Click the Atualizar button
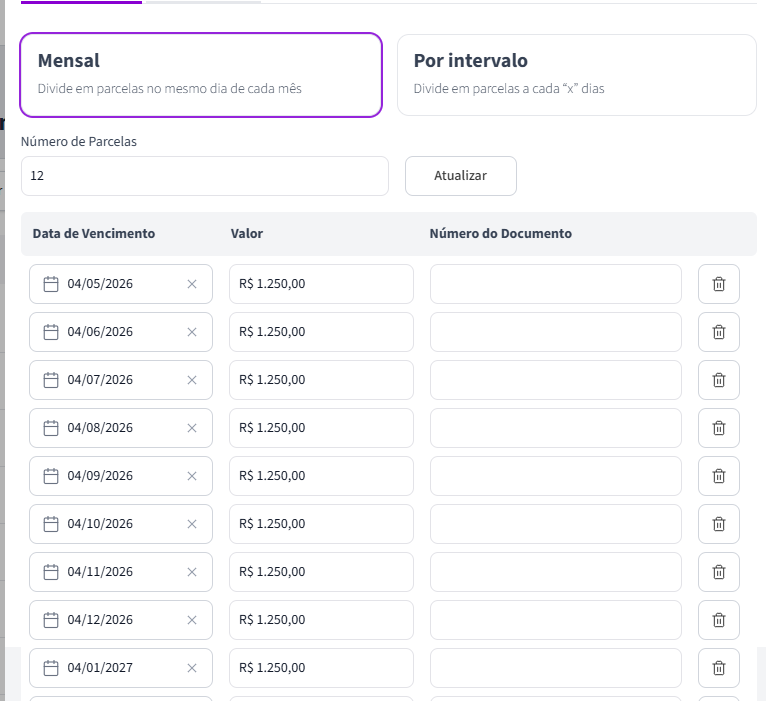This screenshot has height=701, width=766. tap(461, 176)
